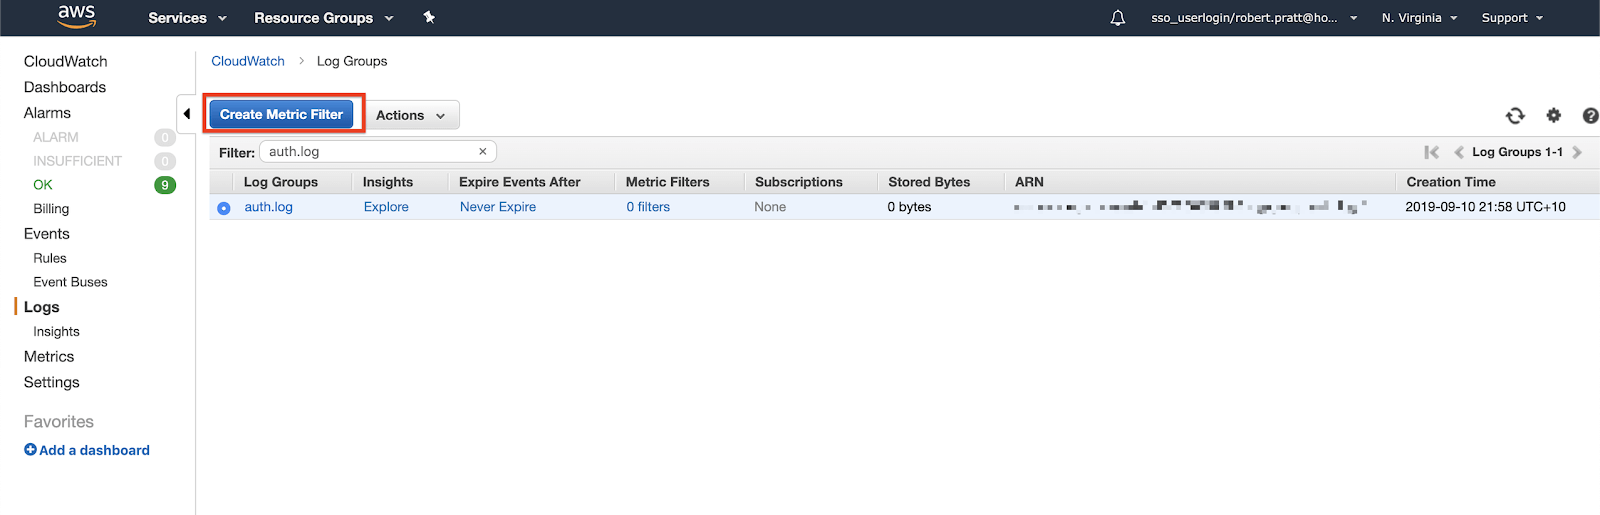Open the 0 filters link

(648, 207)
